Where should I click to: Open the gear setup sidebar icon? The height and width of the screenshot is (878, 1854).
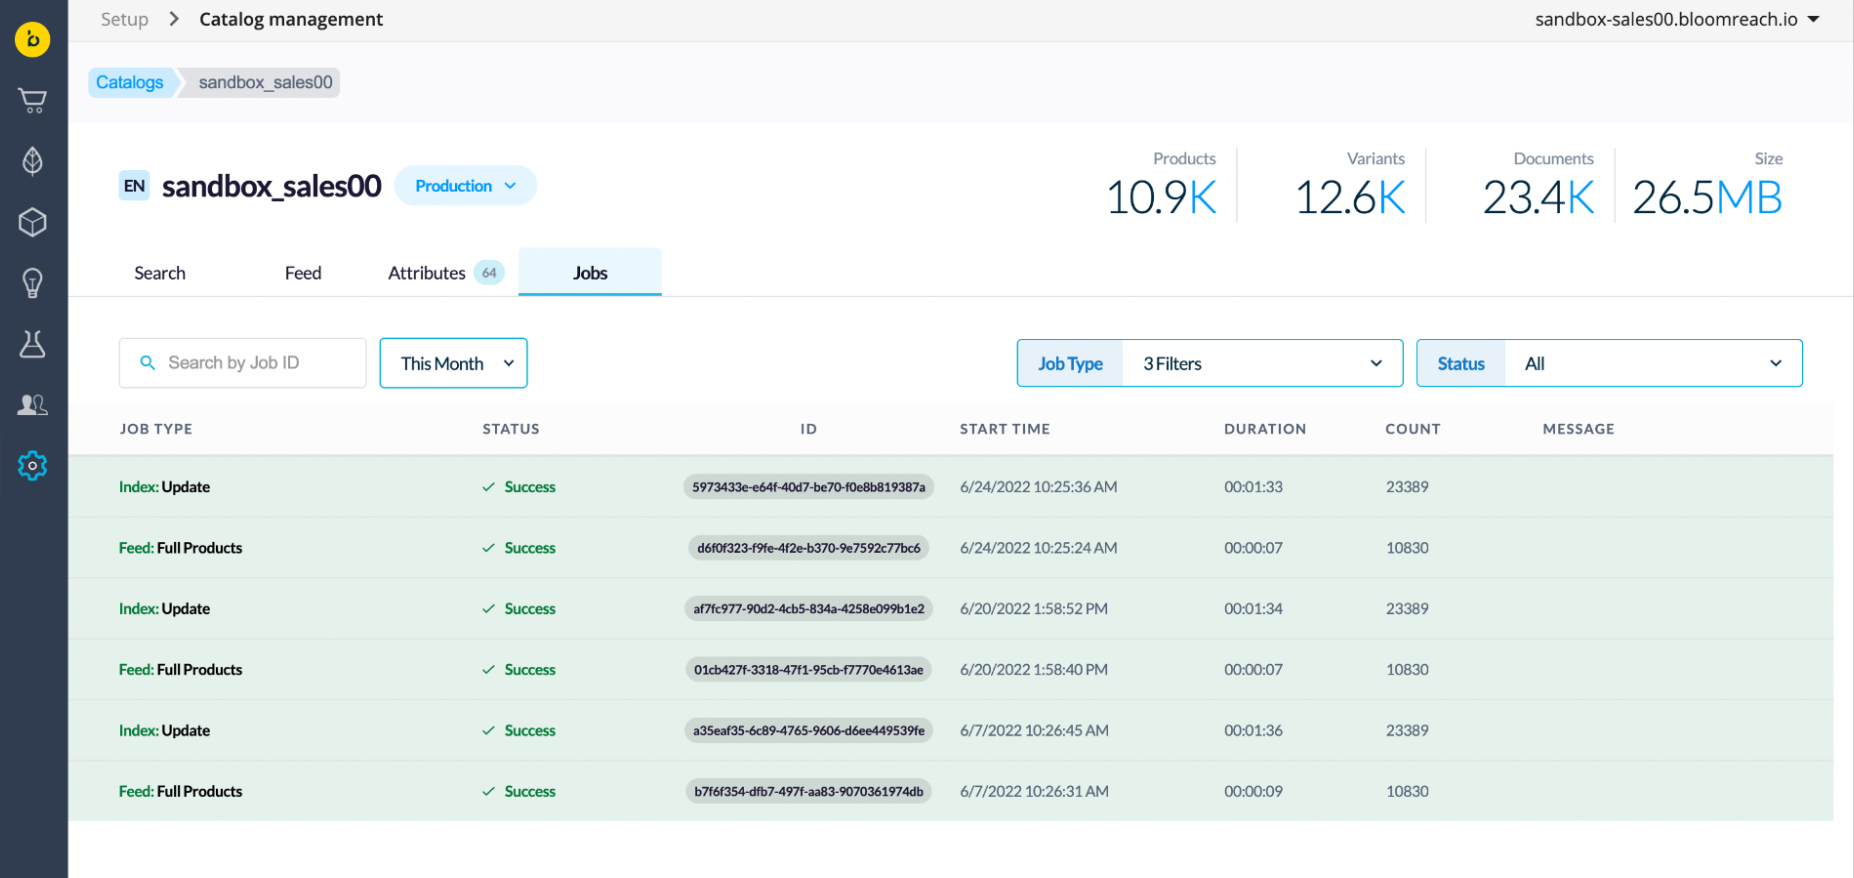pos(32,465)
